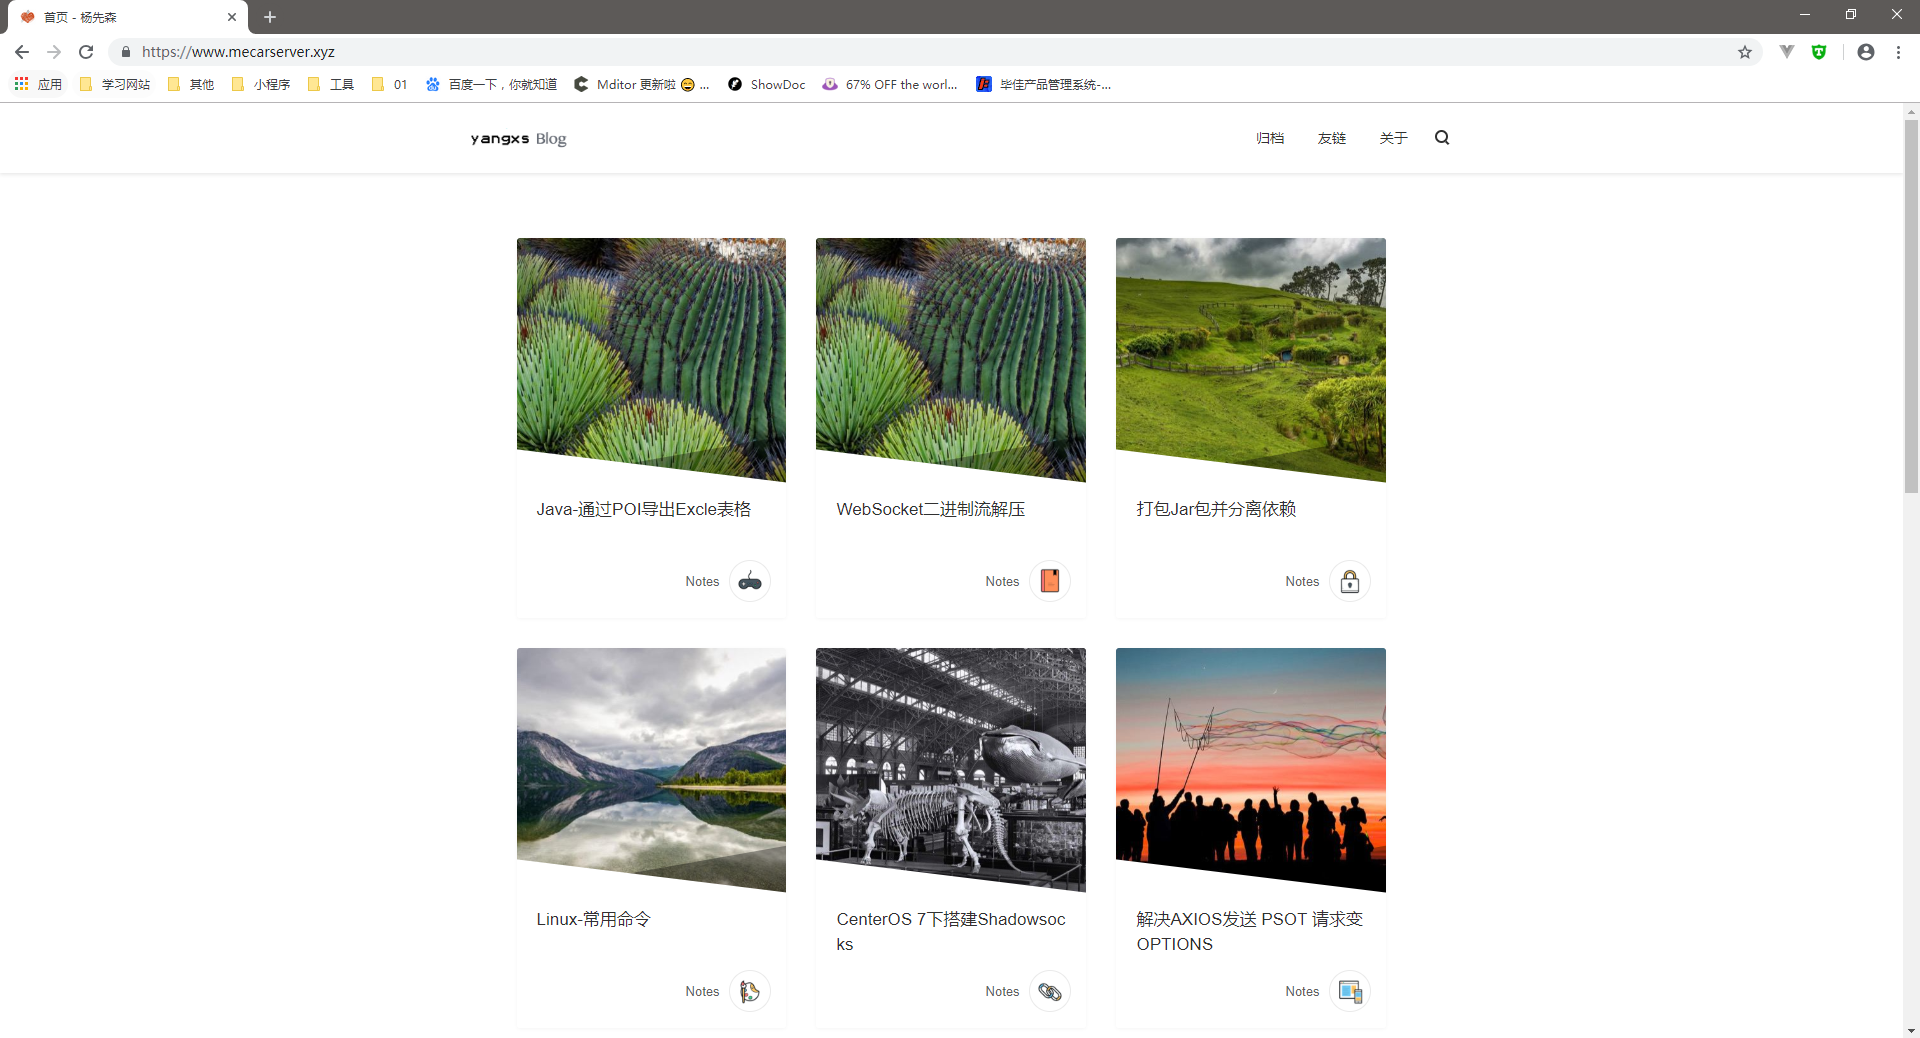Click Notes tag on 打包Jar包 card
The image size is (1920, 1038).
coord(1302,581)
